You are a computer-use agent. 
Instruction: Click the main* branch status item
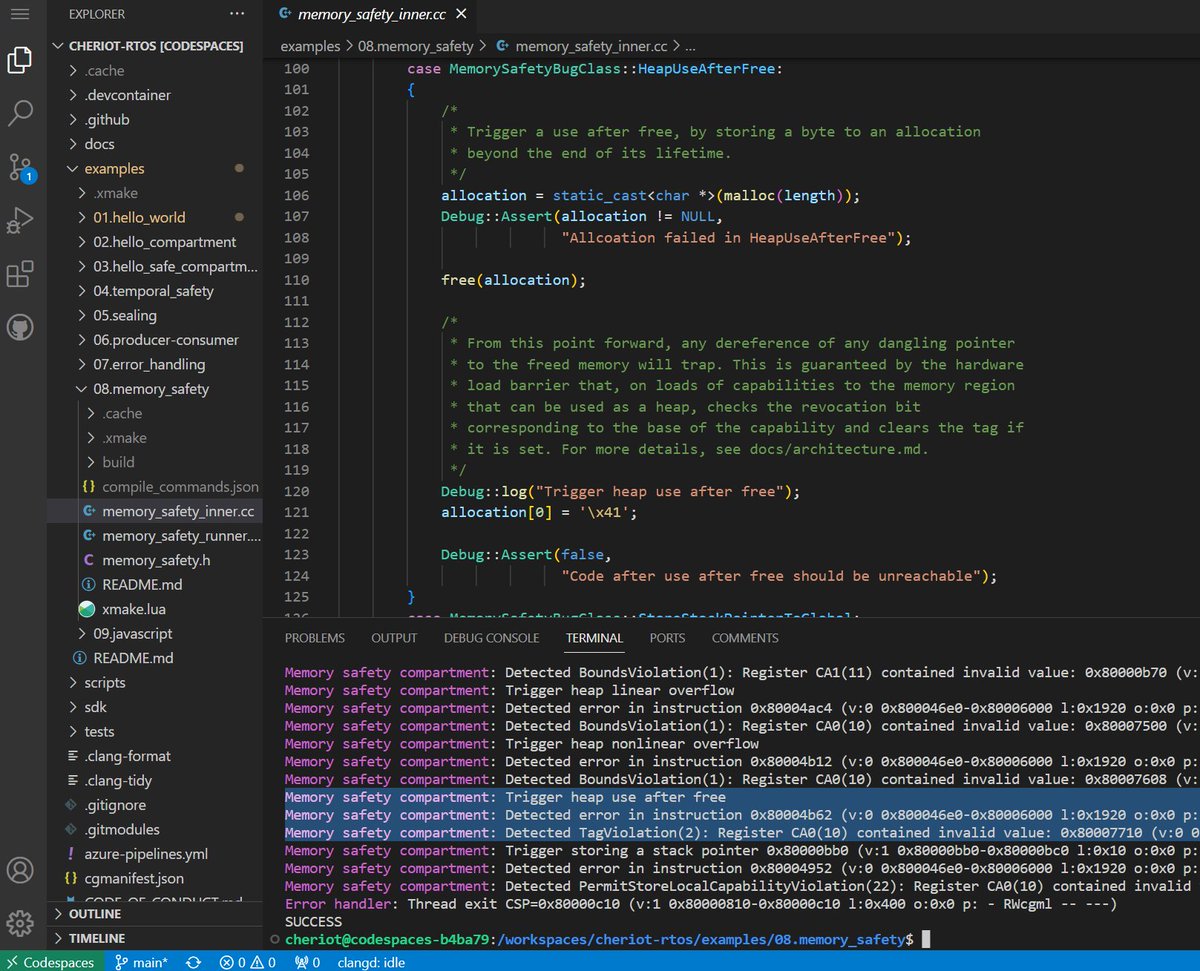[x=141, y=962]
